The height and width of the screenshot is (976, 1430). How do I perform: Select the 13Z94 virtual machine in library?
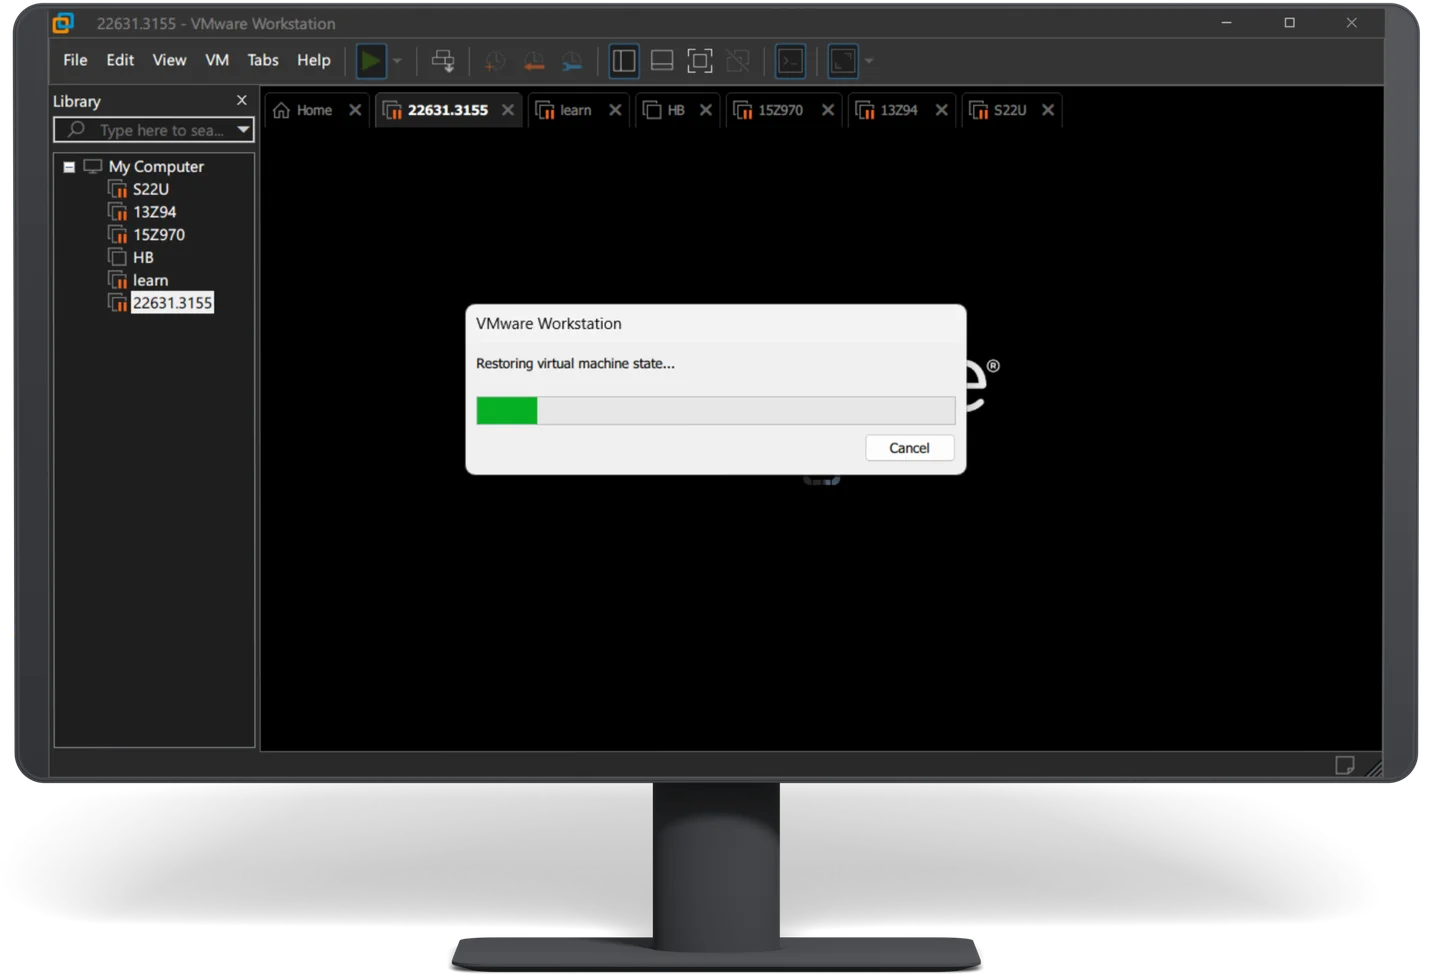[x=155, y=212]
